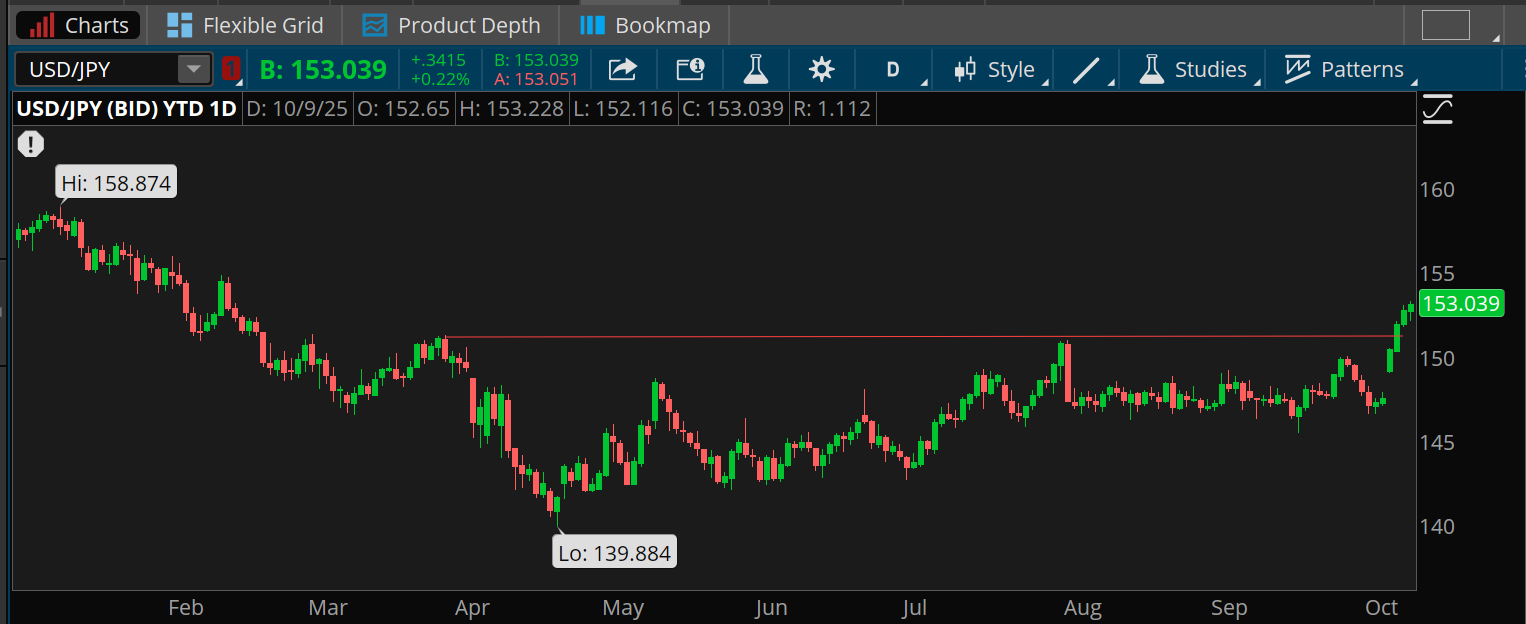Click the green 153.039 price label on axis
The image size is (1526, 624).
1461,303
